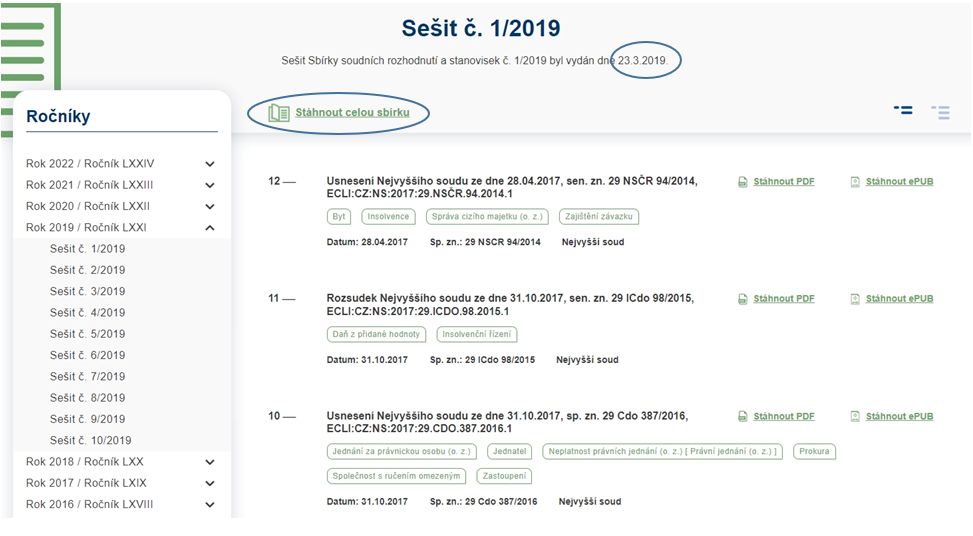Filter by the Insolvence tag
The image size is (973, 536).
(388, 217)
